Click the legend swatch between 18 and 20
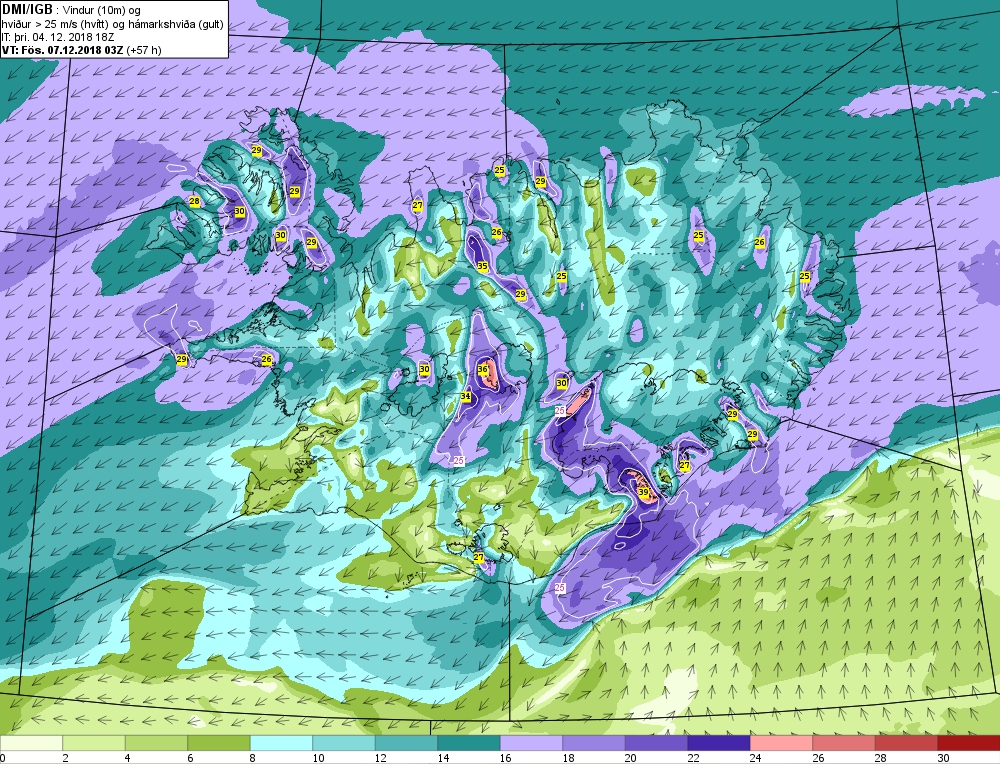1000x764 pixels. pyautogui.click(x=594, y=743)
